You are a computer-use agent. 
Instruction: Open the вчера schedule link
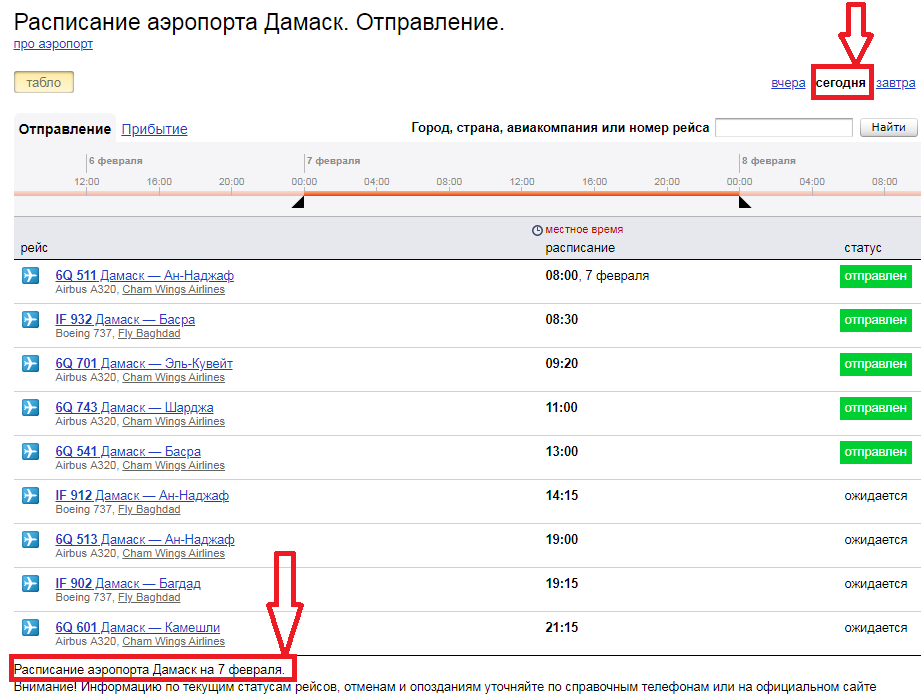click(x=788, y=83)
